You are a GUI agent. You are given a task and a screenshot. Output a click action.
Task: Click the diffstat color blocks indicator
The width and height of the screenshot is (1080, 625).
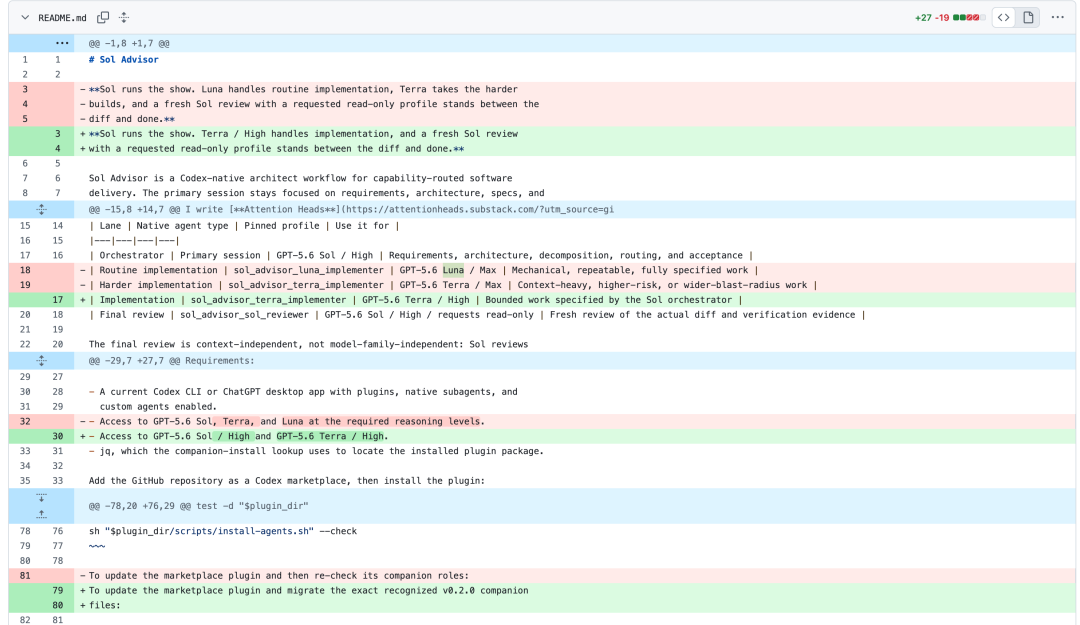point(969,17)
